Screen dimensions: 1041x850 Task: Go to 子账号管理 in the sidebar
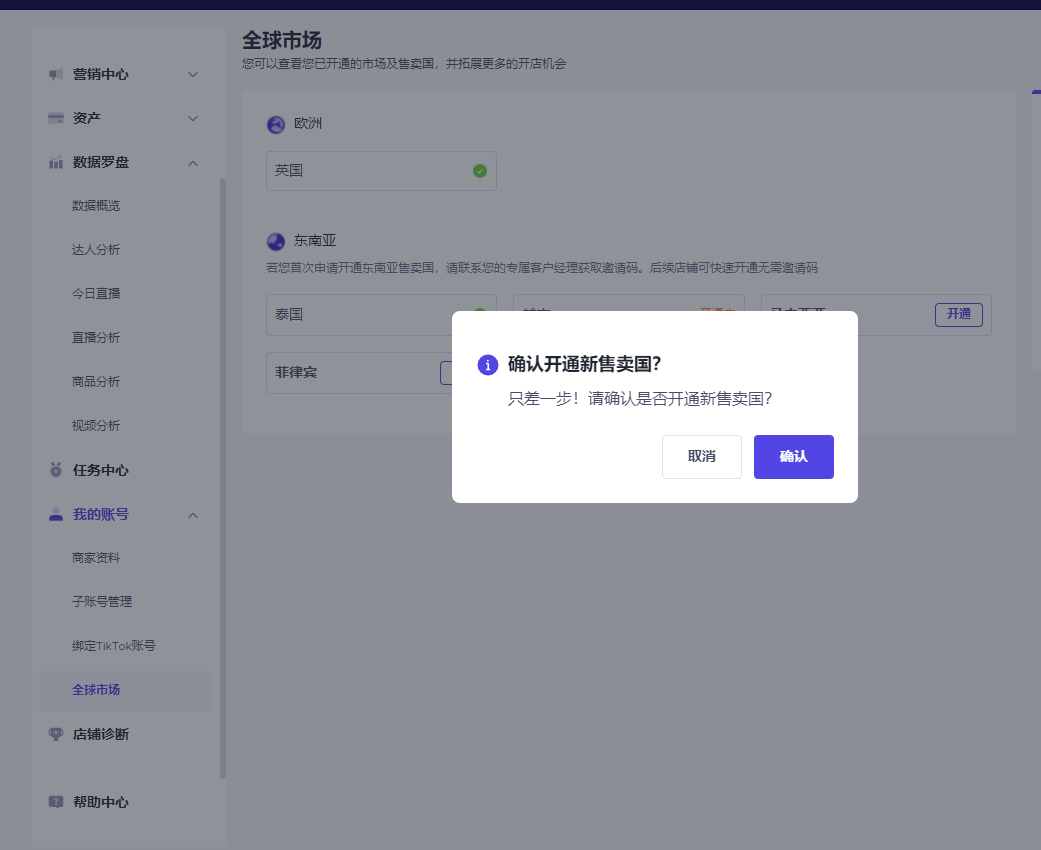(x=102, y=602)
